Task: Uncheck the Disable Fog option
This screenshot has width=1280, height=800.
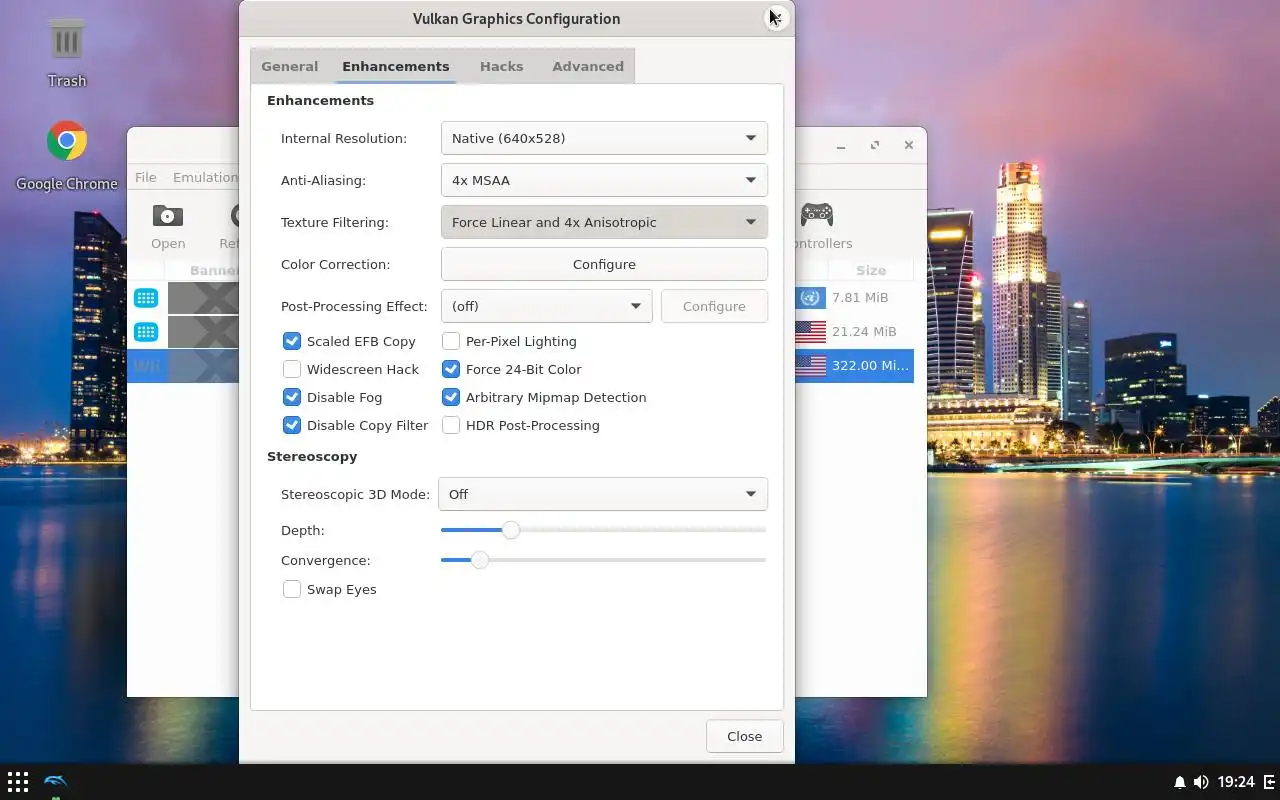Action: (291, 397)
